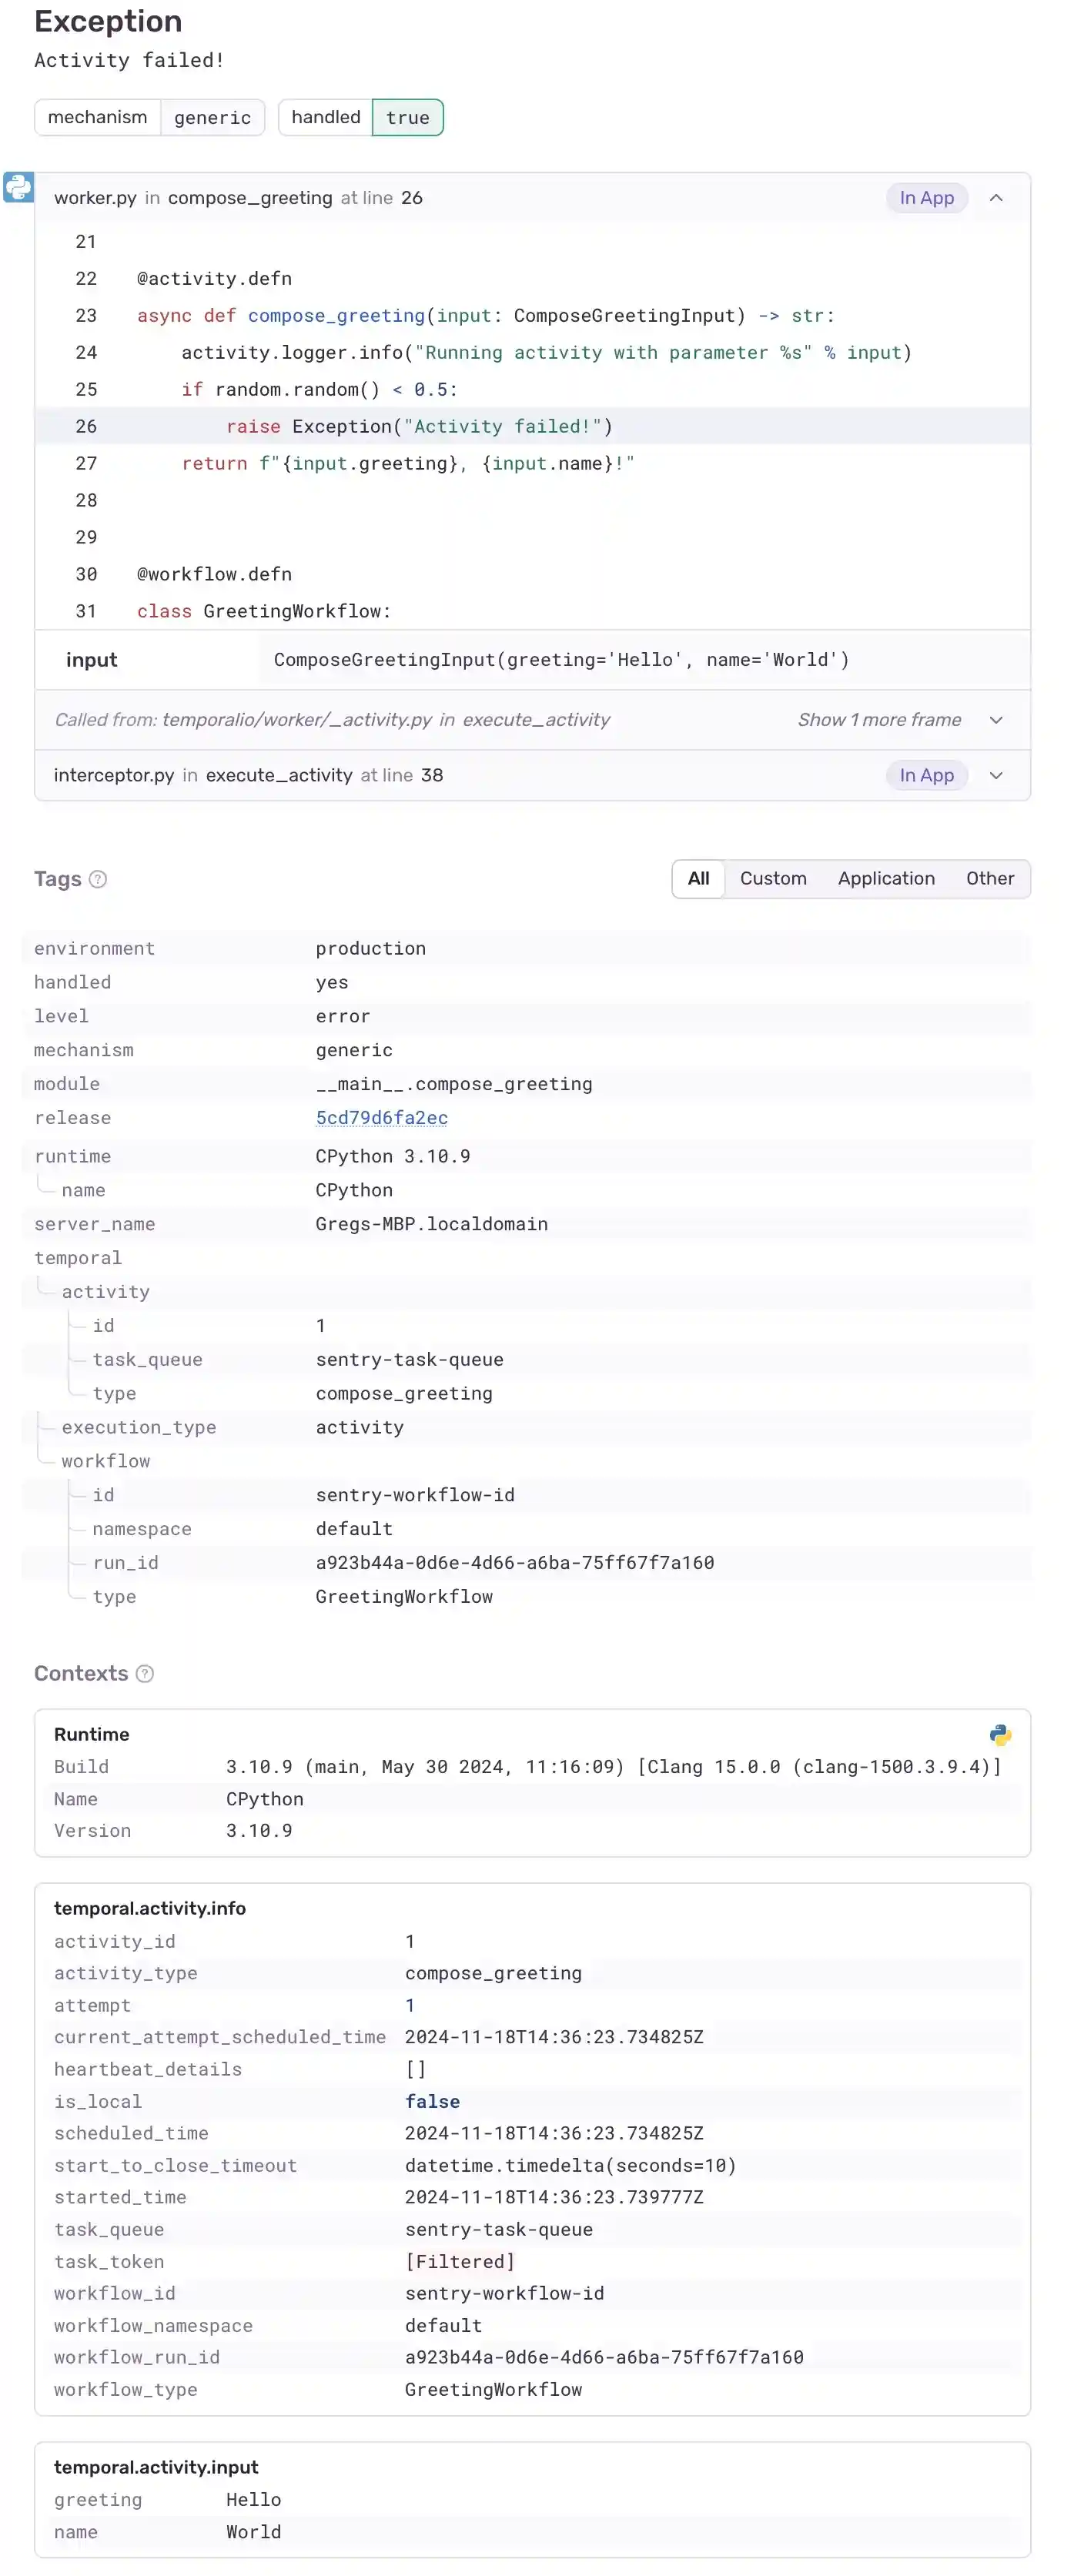Click the Python platform icon beside worker.py frame
1074x2576 pixels.
pyautogui.click(x=18, y=187)
